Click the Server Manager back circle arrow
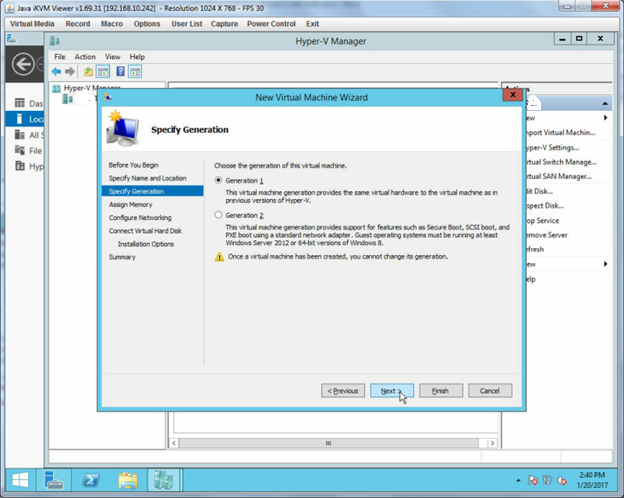624x498 pixels. click(23, 64)
